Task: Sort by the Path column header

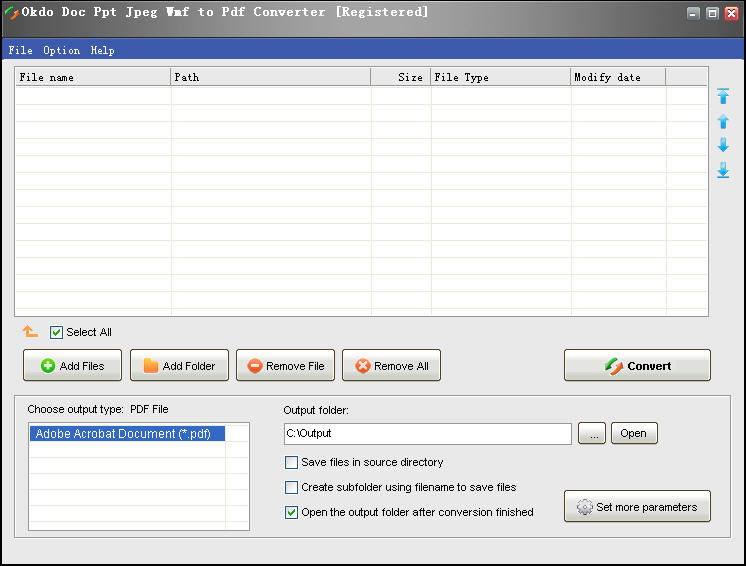Action: (270, 77)
